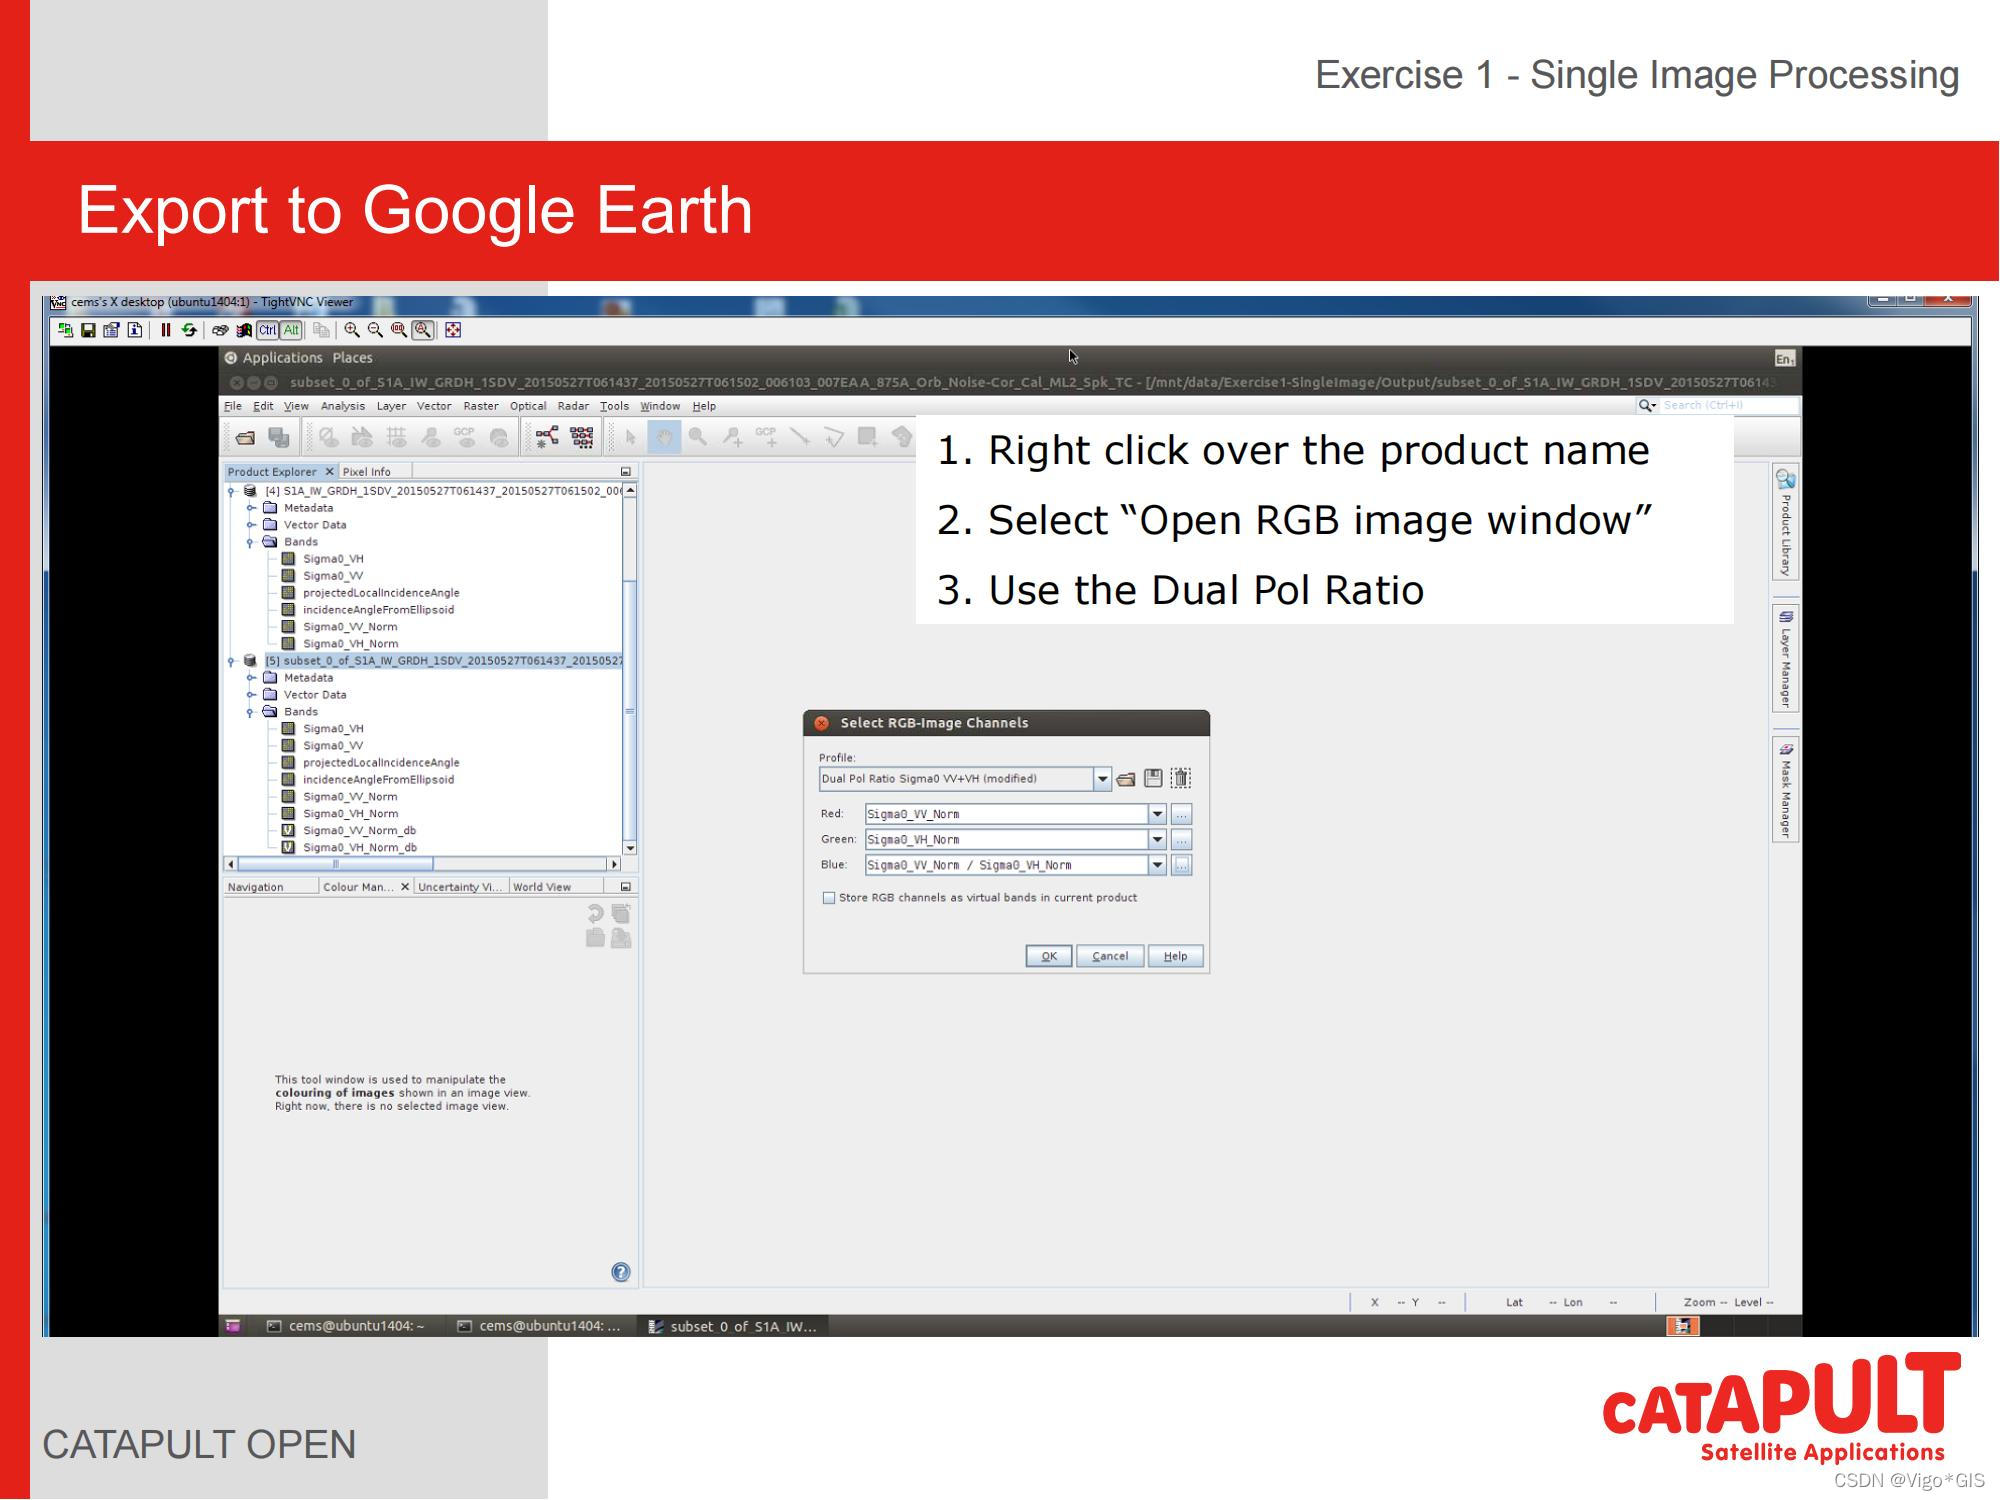
Task: Open the Colour Manipulation help icon
Action: [621, 1272]
